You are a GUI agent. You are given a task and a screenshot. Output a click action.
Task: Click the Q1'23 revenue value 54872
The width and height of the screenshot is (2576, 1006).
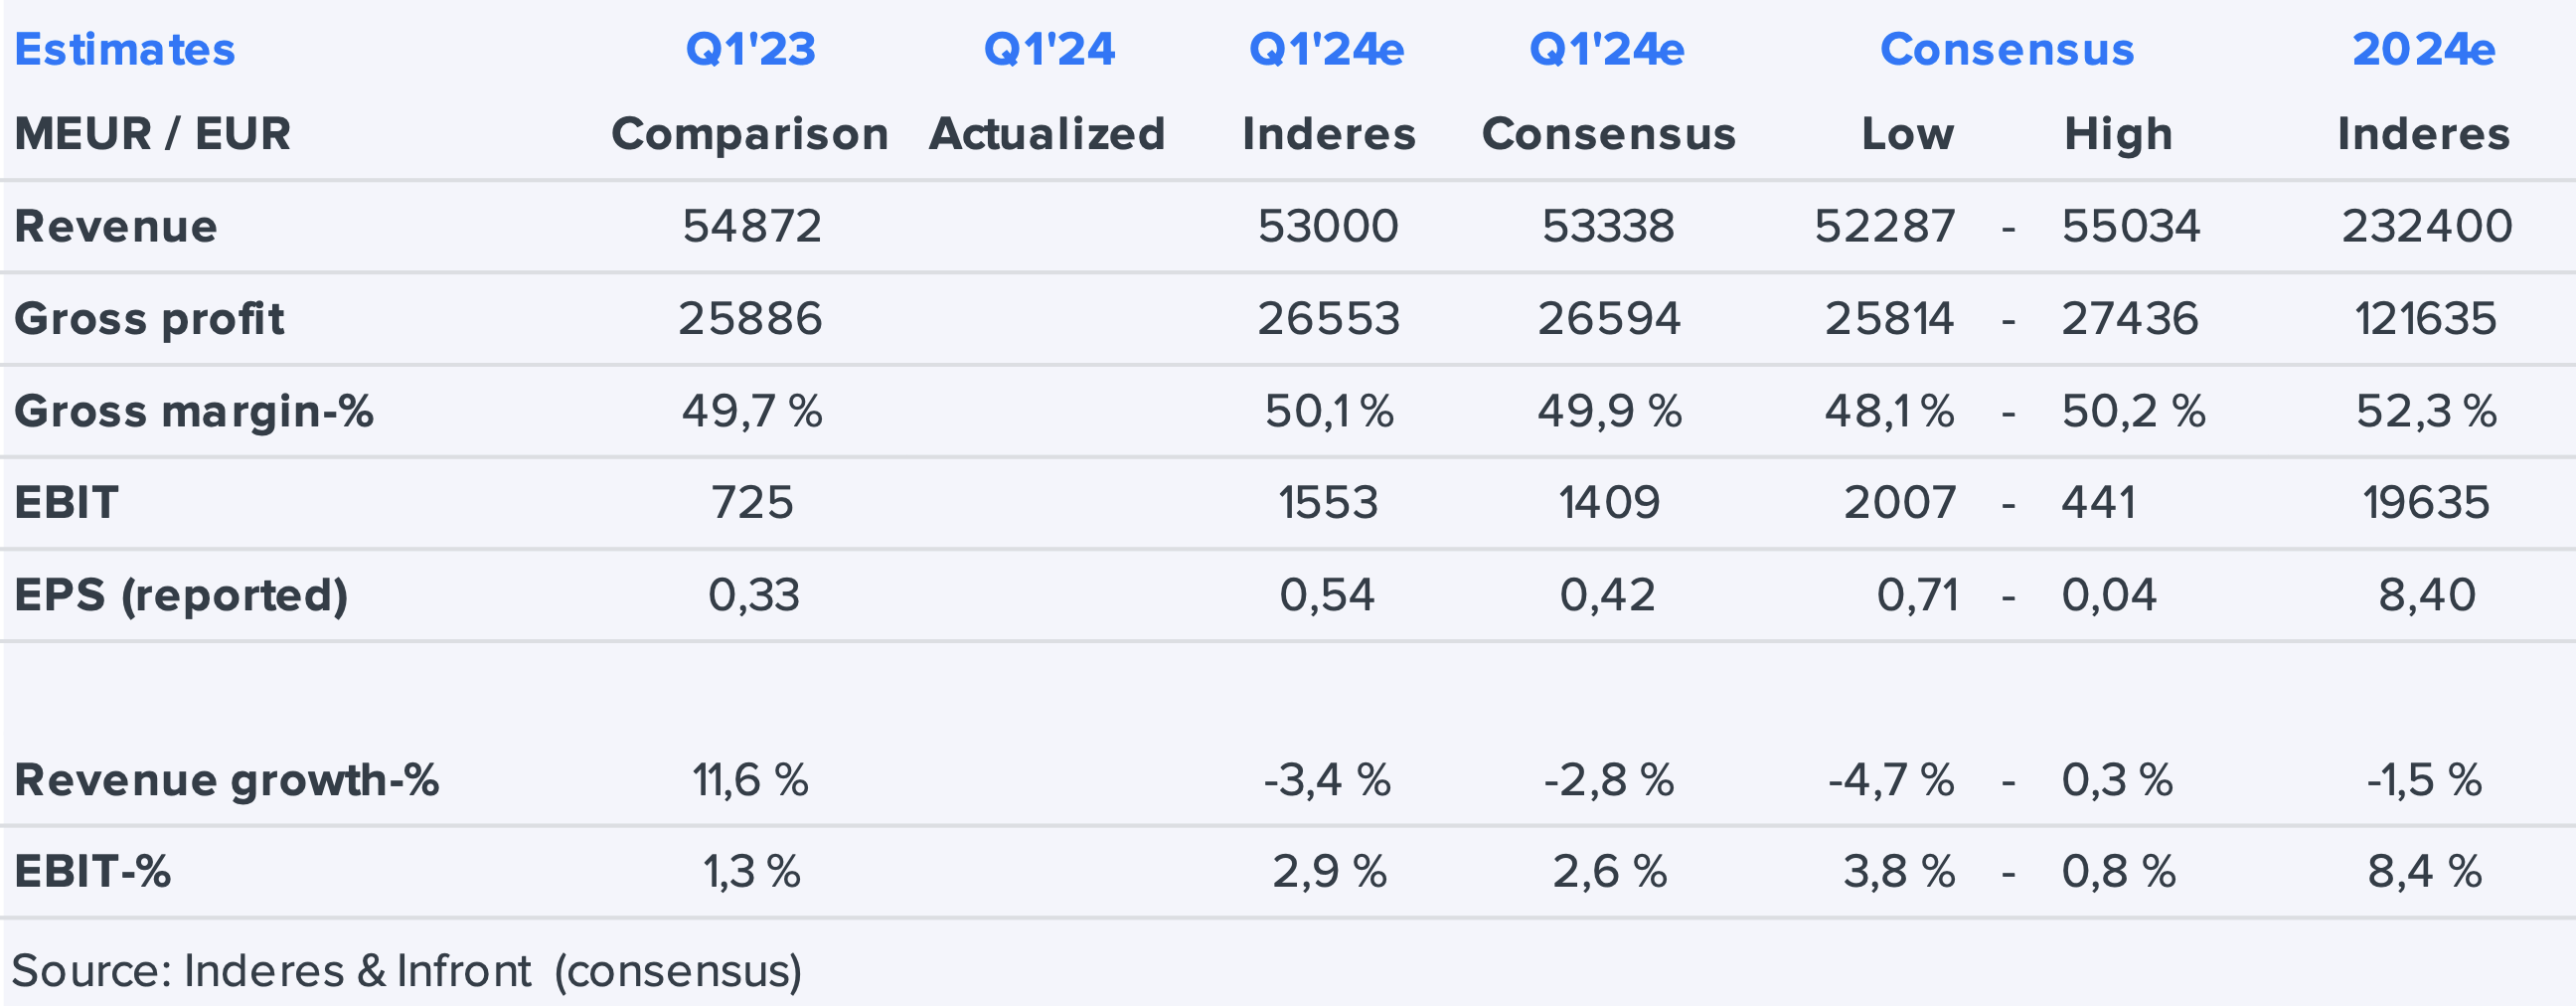point(752,226)
